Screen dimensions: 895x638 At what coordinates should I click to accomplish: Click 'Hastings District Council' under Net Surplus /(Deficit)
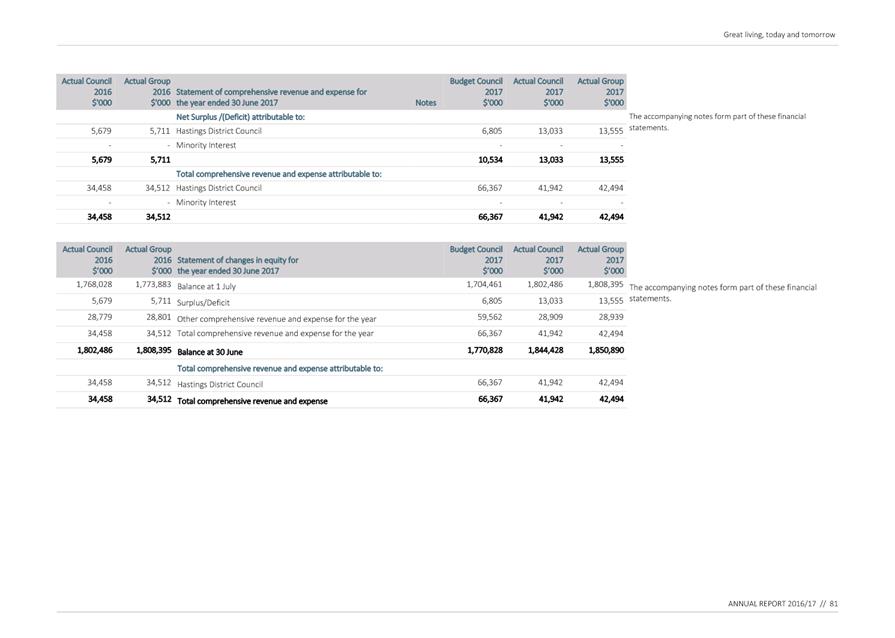click(219, 131)
